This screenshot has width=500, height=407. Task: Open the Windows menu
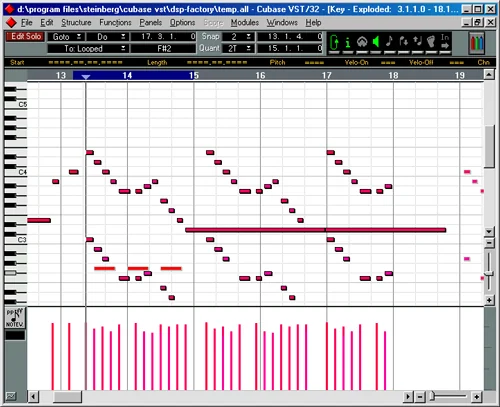pyautogui.click(x=282, y=23)
